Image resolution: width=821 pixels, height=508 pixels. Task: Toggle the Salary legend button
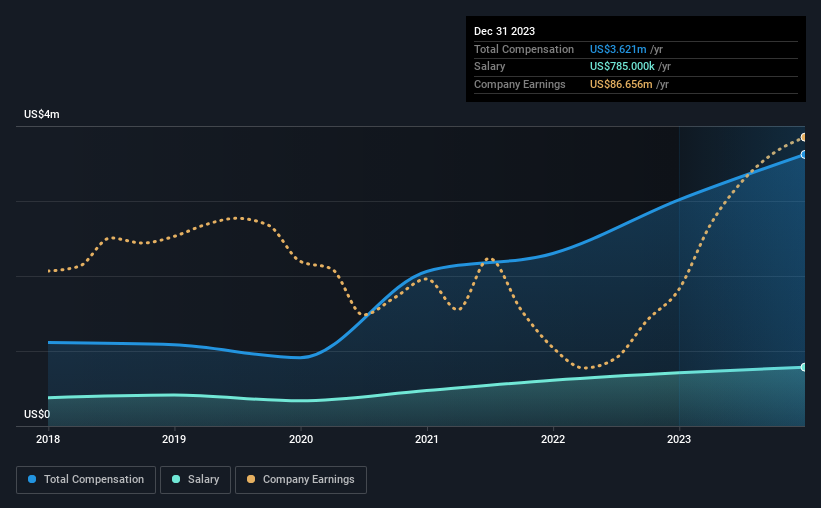(195, 480)
